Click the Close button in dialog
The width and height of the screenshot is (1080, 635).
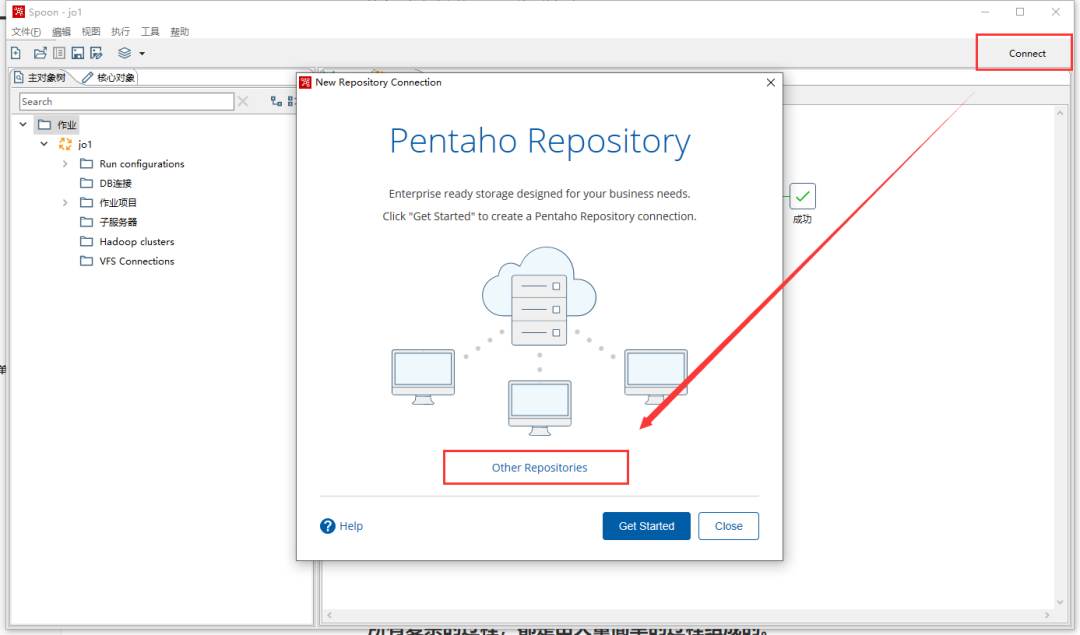click(729, 526)
